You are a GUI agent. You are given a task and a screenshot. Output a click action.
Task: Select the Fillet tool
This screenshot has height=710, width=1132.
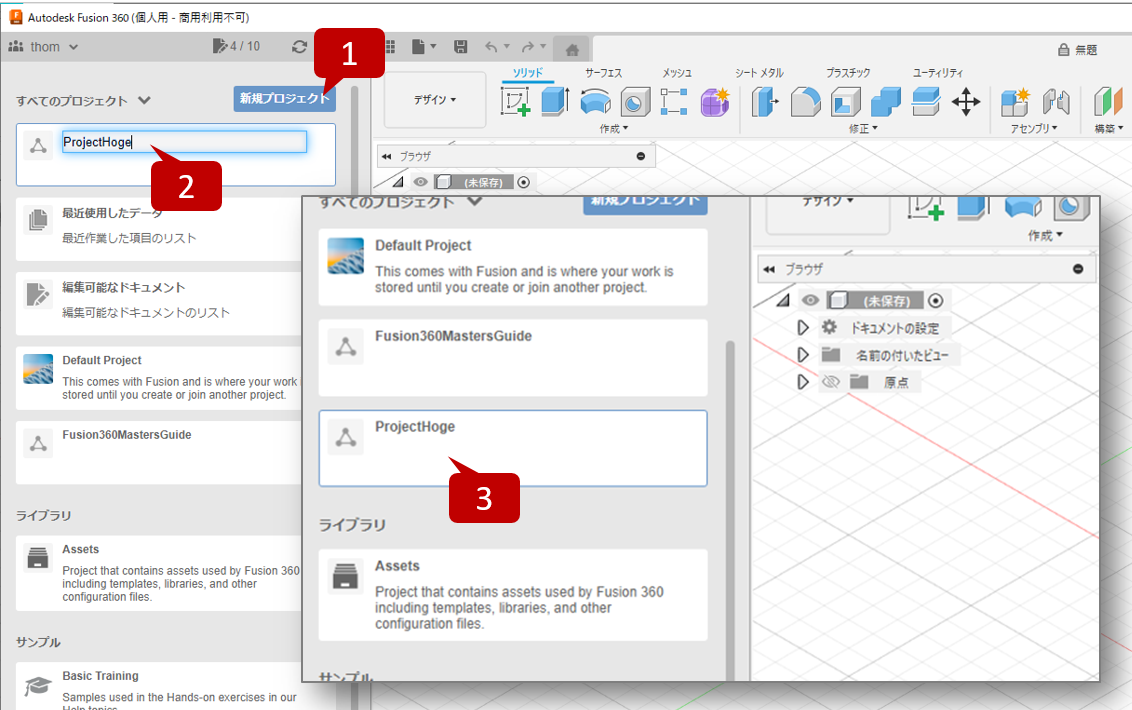pos(805,102)
